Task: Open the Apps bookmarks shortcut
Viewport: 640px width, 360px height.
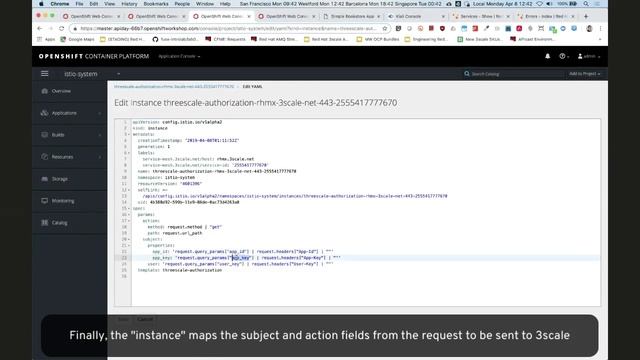Action: point(46,39)
